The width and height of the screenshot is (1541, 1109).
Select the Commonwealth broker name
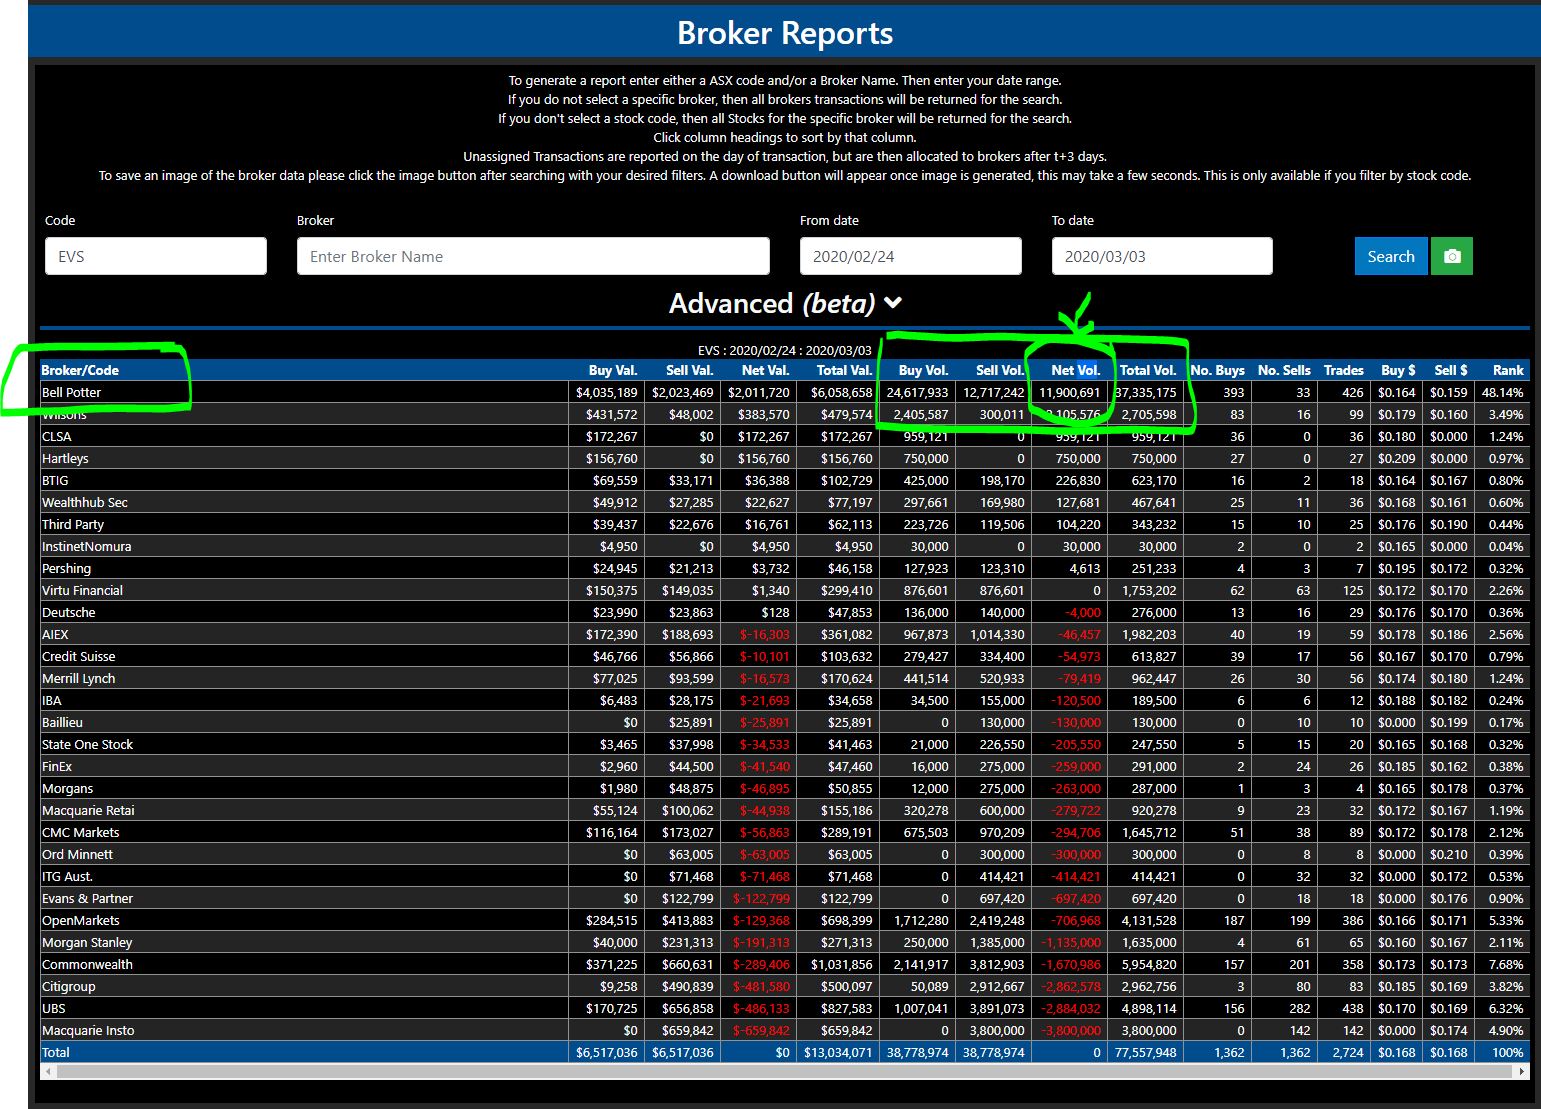tap(87, 964)
